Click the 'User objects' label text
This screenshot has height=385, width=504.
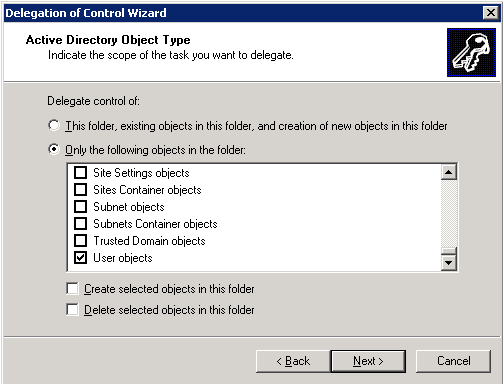pyautogui.click(x=123, y=258)
